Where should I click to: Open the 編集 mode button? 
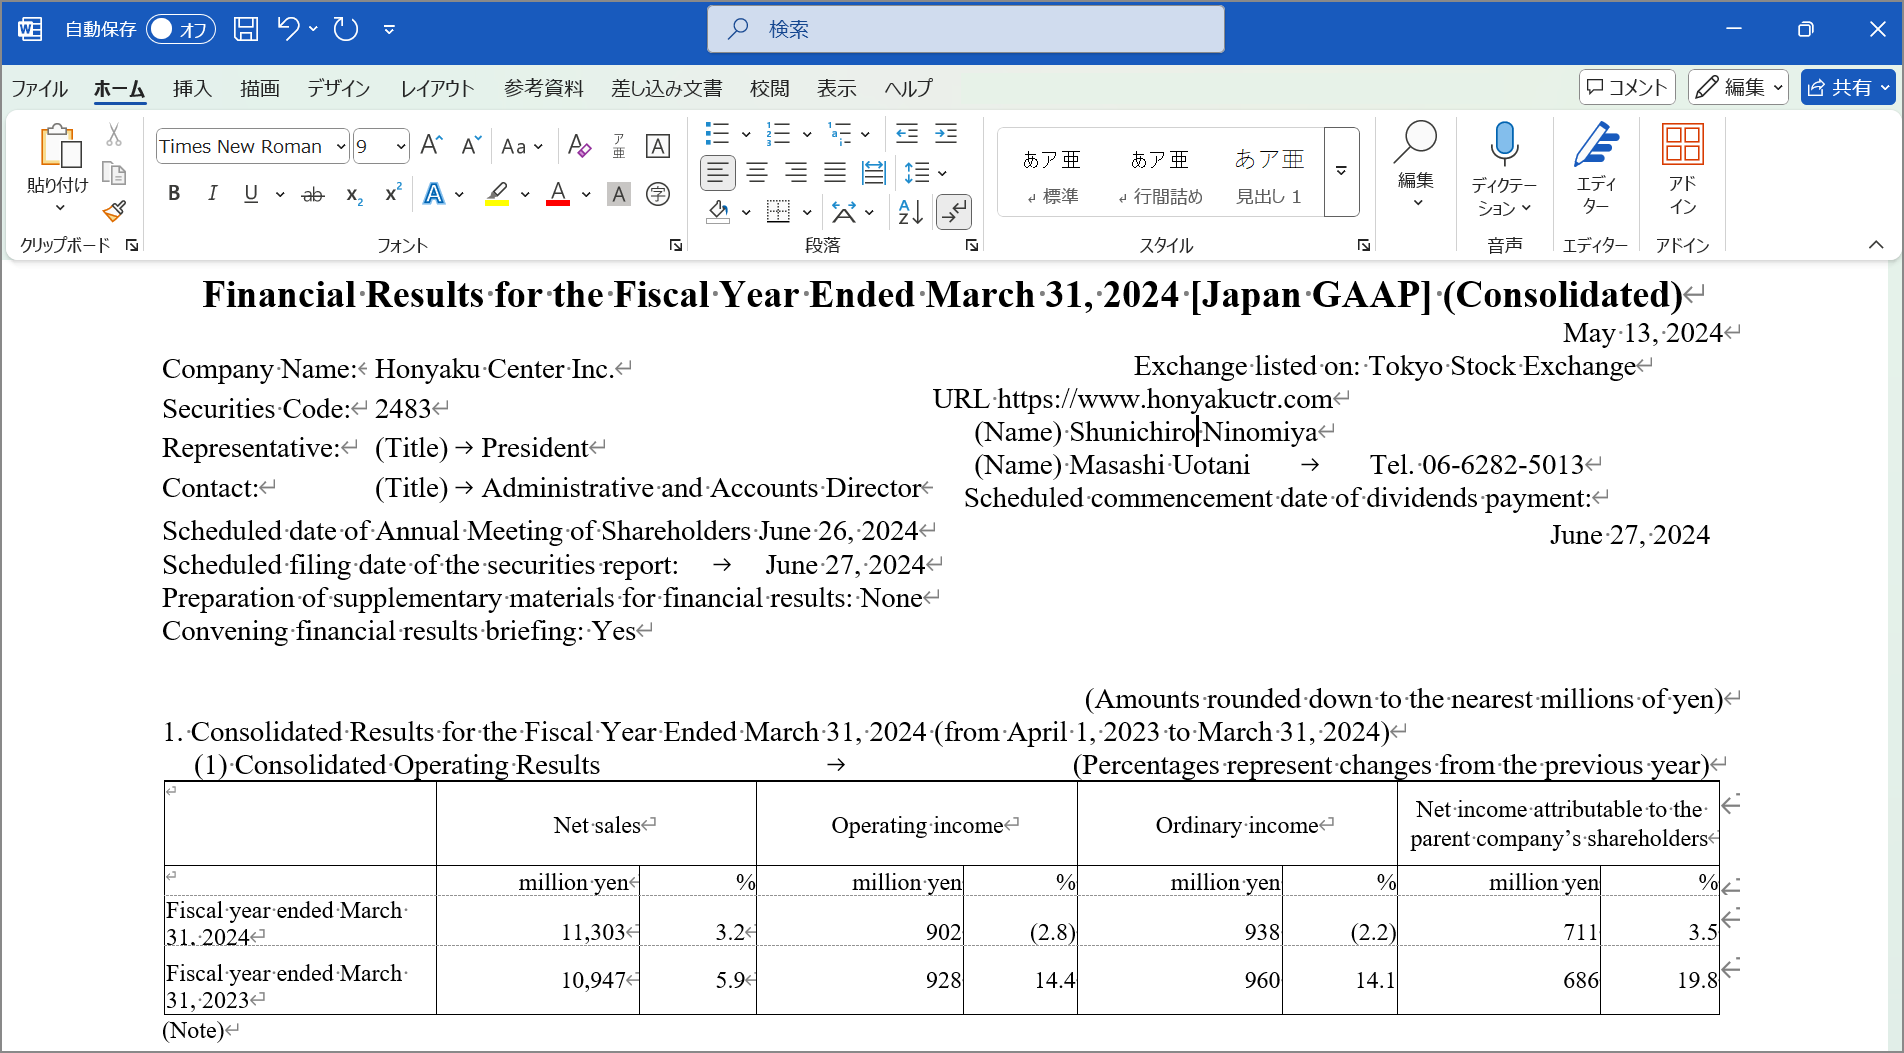1738,87
